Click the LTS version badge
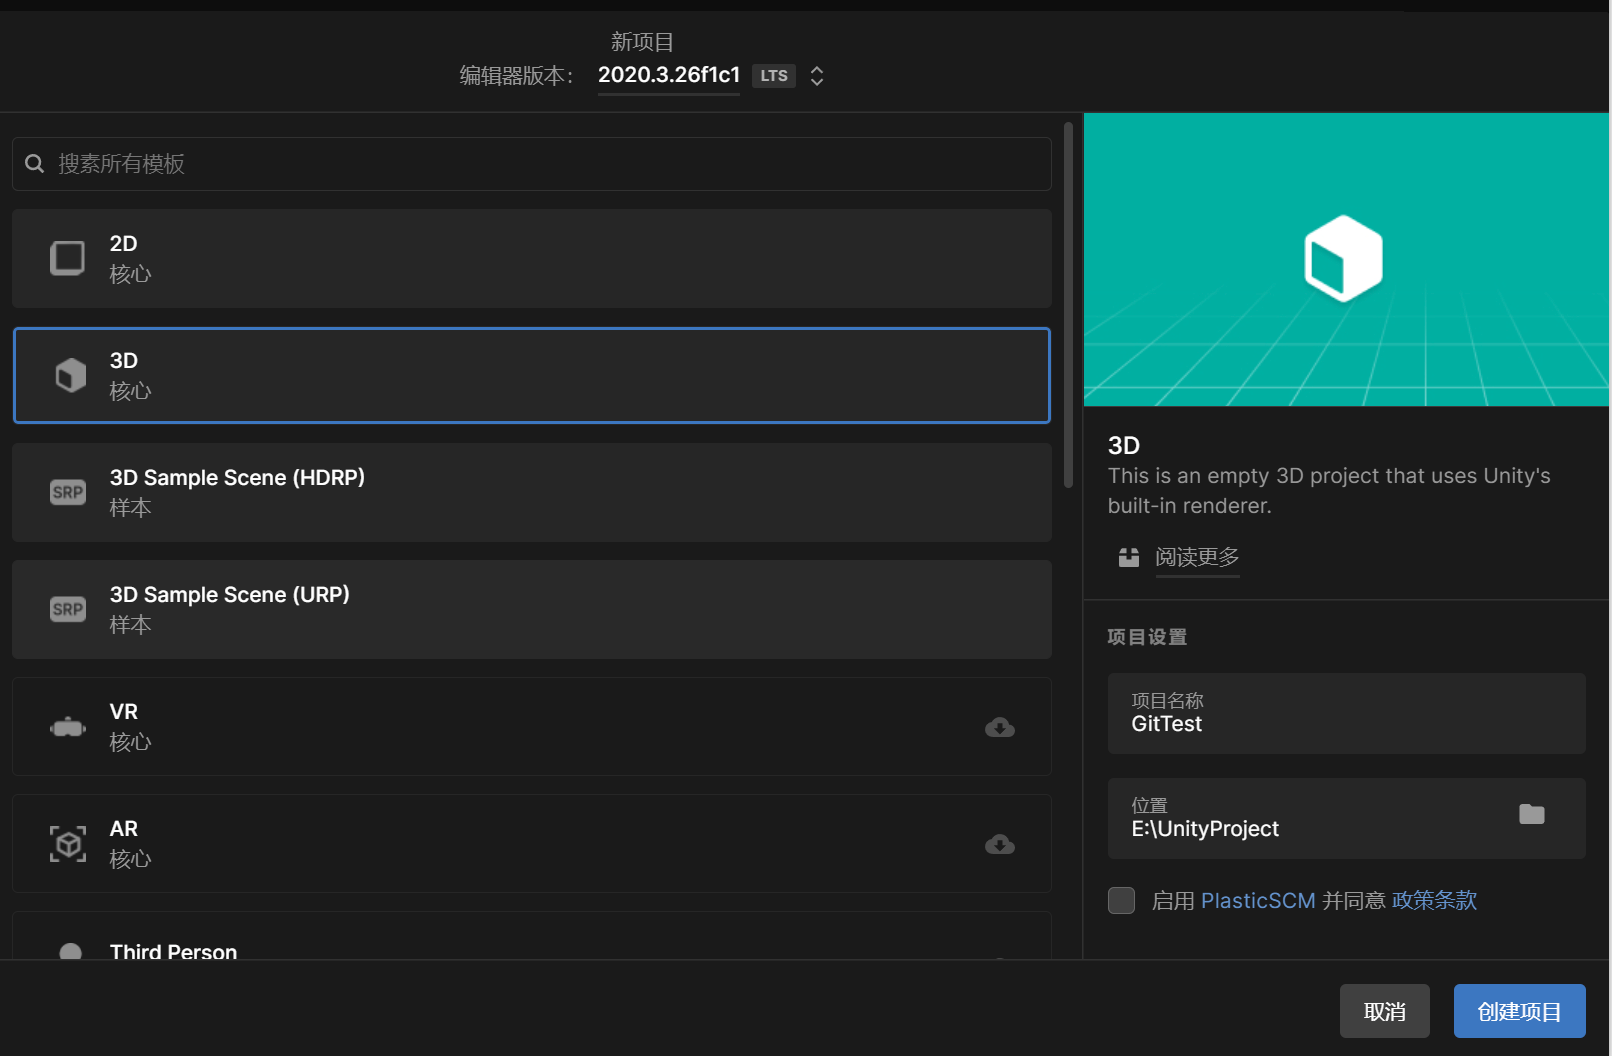1612x1056 pixels. coord(774,76)
